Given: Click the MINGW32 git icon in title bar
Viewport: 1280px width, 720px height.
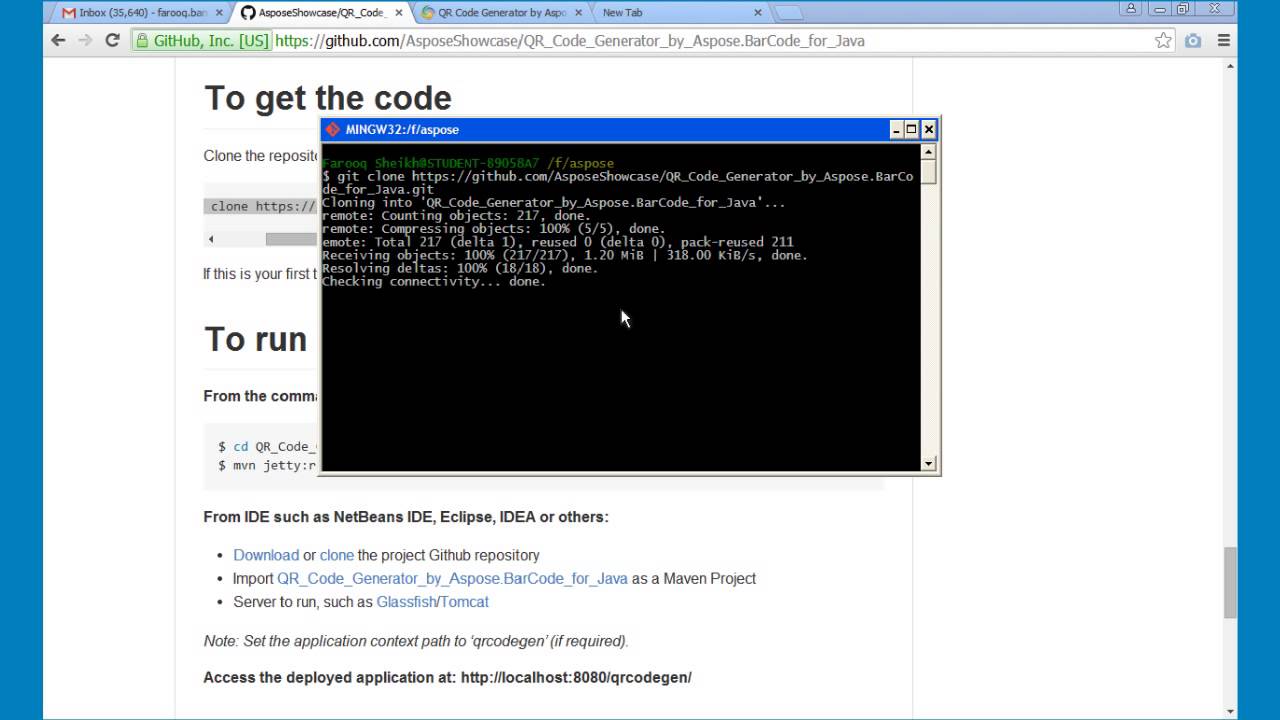Looking at the screenshot, I should click(333, 129).
